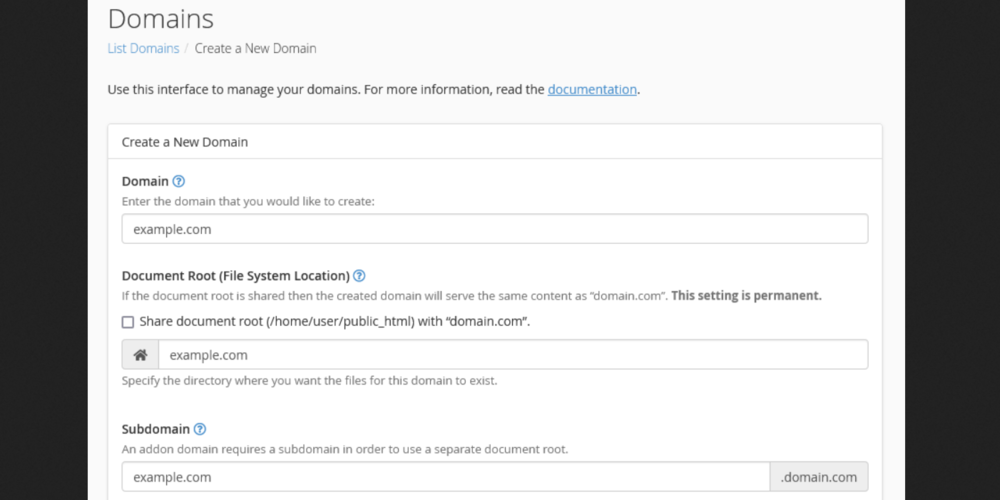Click into the document root directory field
This screenshot has width=1000, height=500.
tap(512, 355)
